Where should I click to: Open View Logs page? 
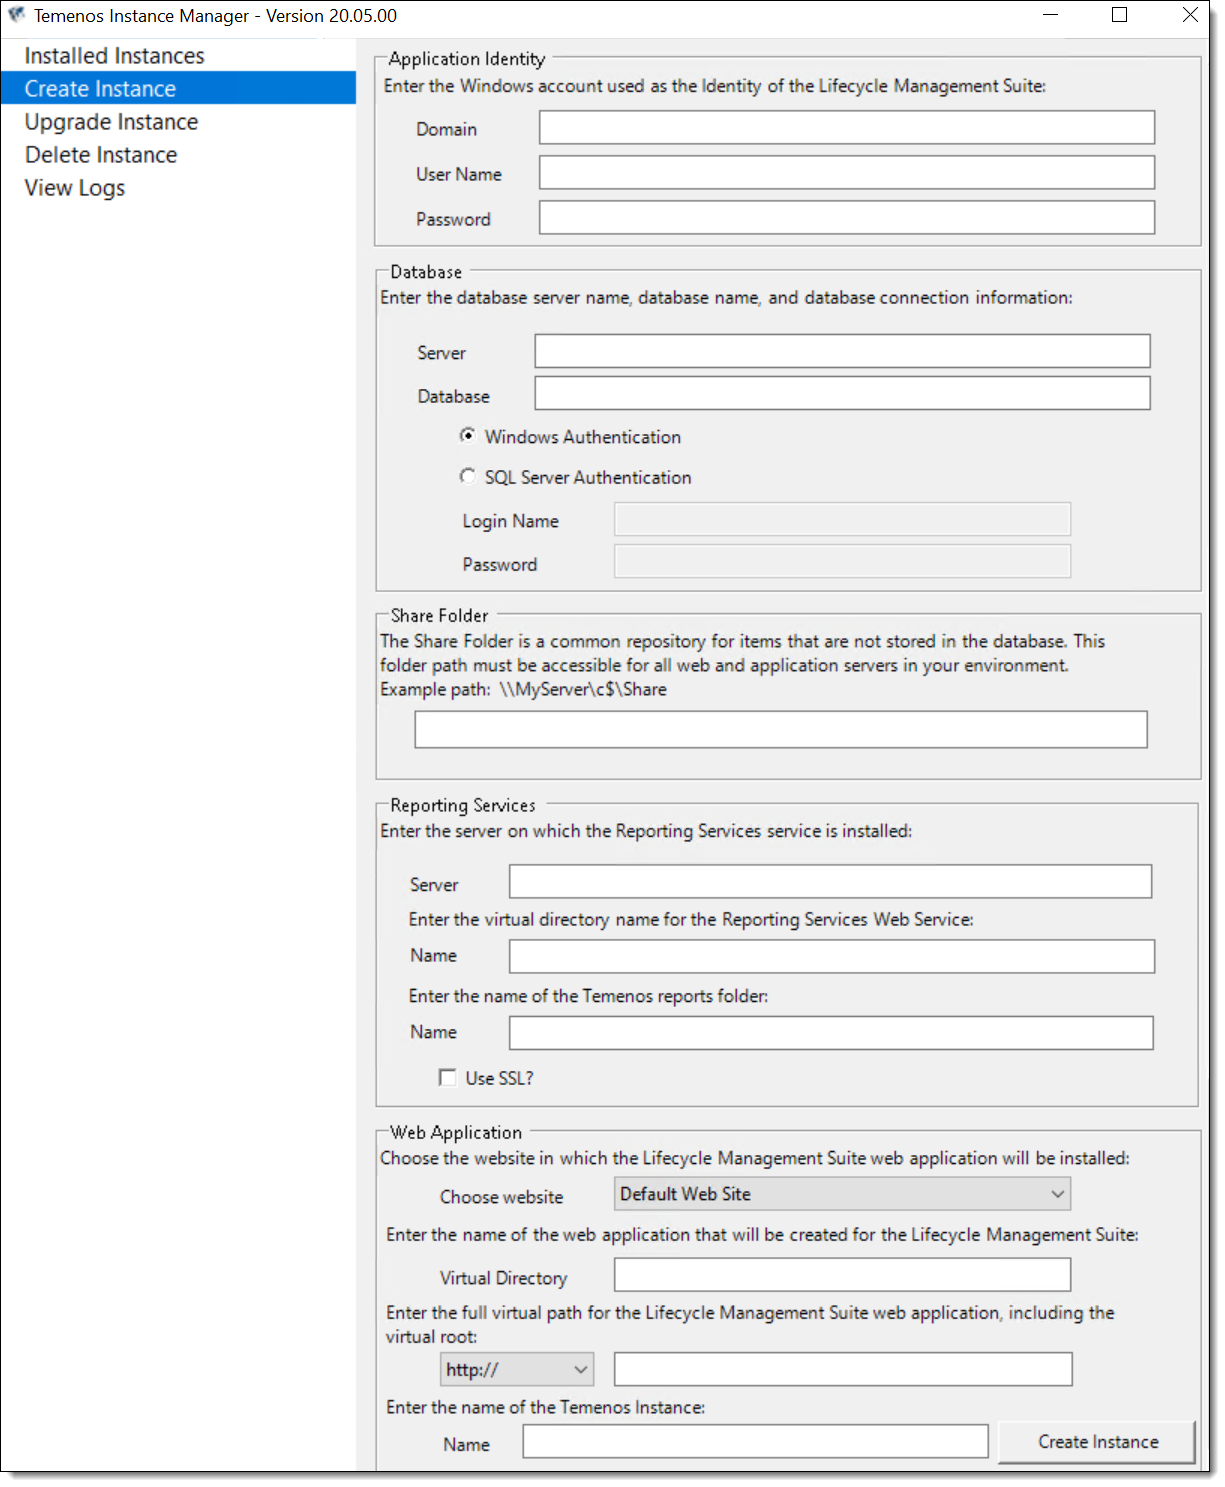click(x=75, y=188)
